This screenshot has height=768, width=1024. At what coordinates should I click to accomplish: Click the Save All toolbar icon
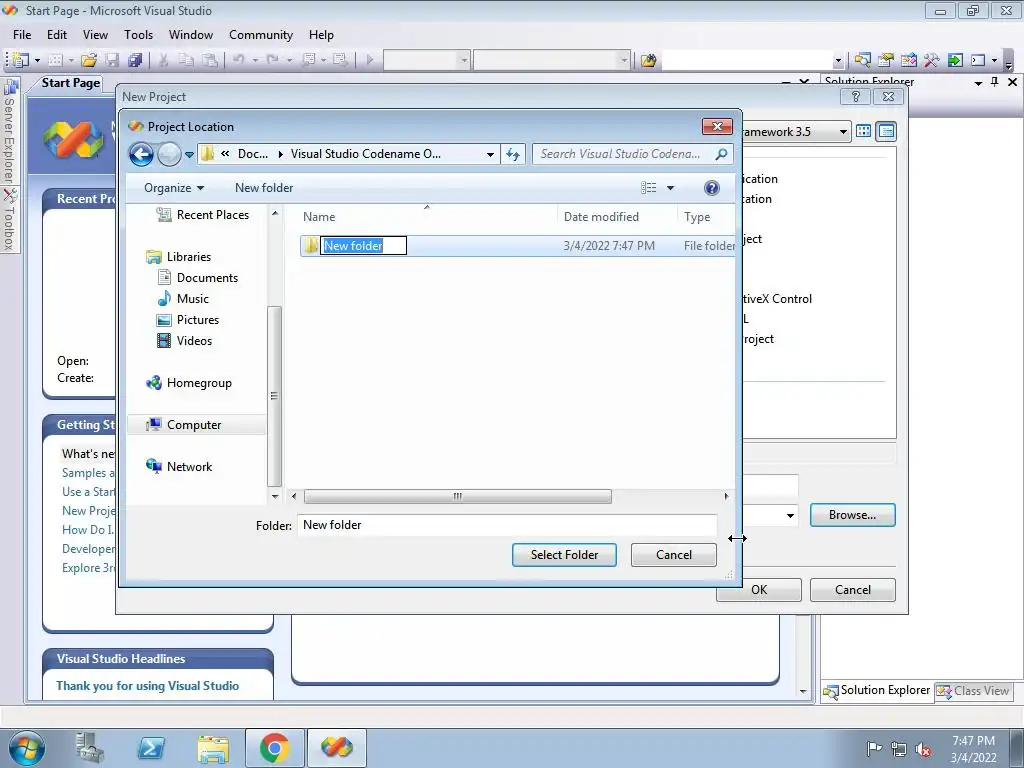tap(135, 60)
